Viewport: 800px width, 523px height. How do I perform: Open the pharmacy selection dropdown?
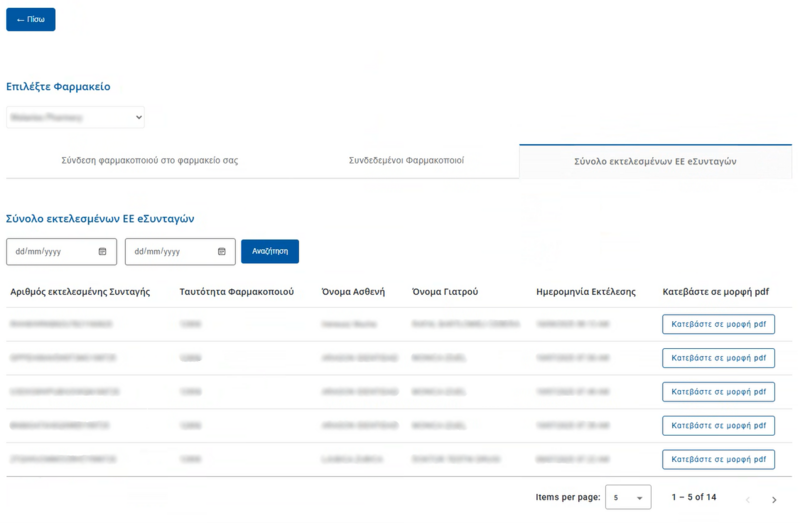[x=75, y=117]
